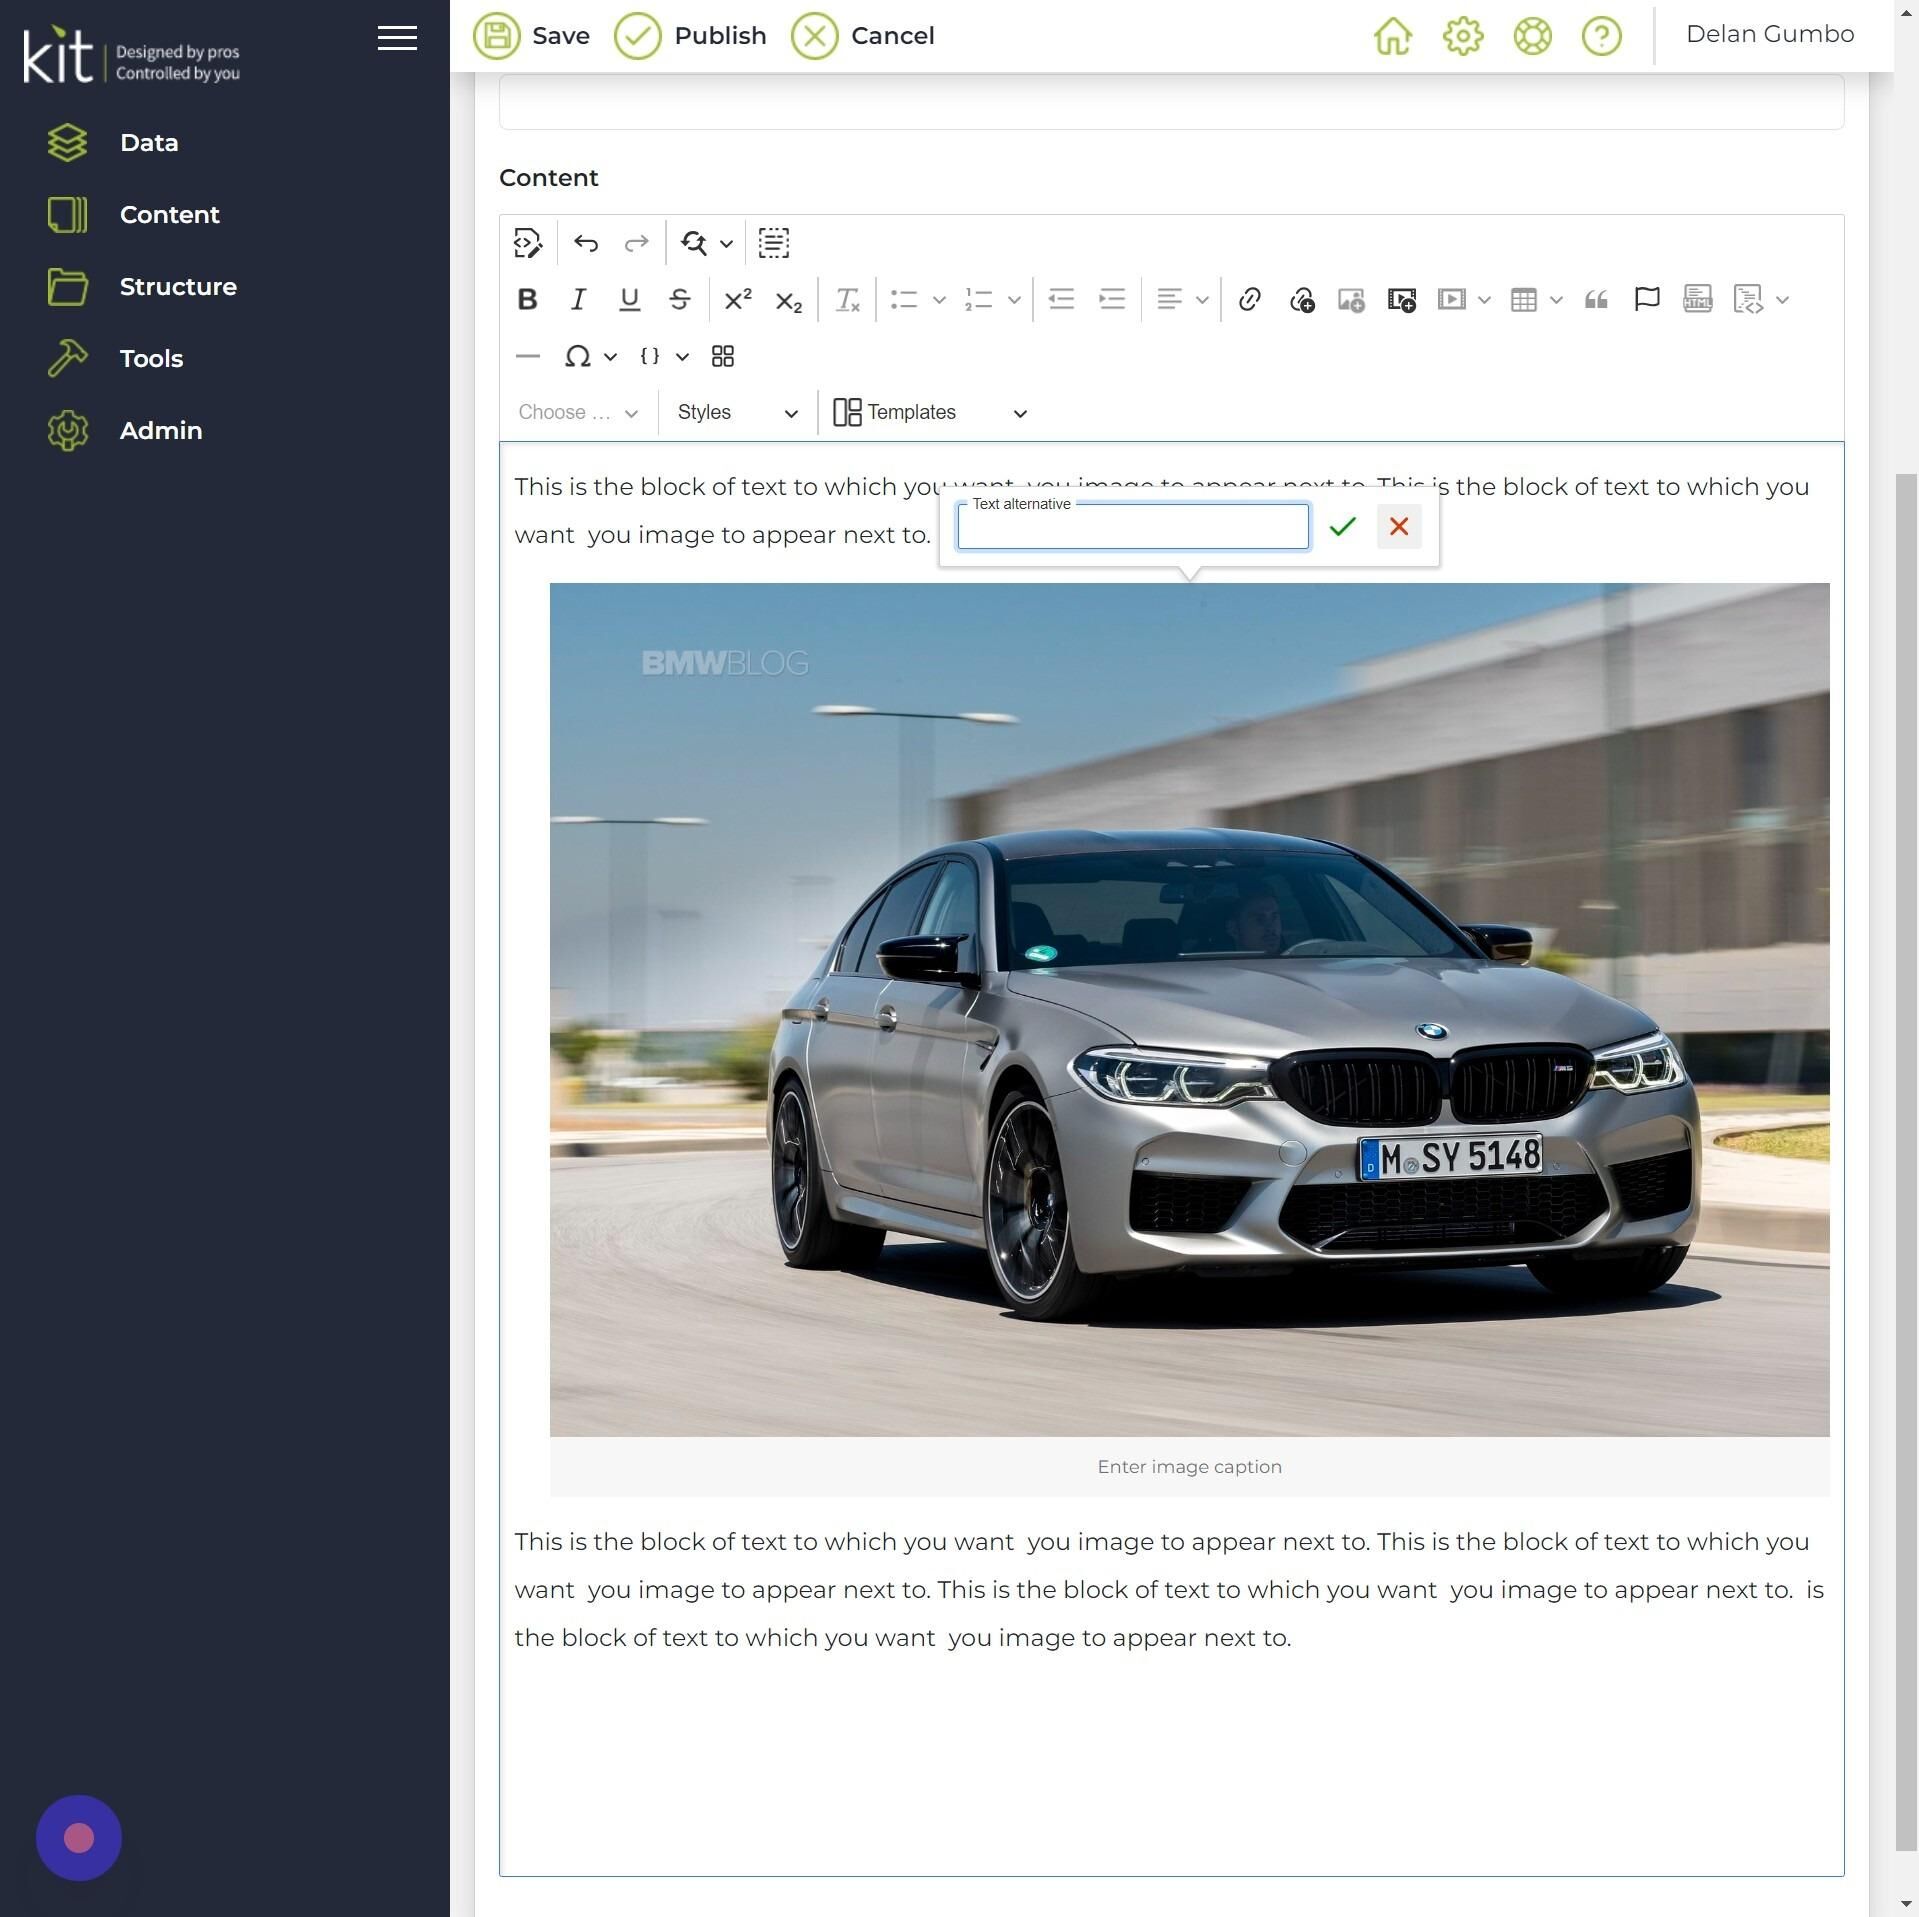Apply strikethrough formatting

[679, 299]
